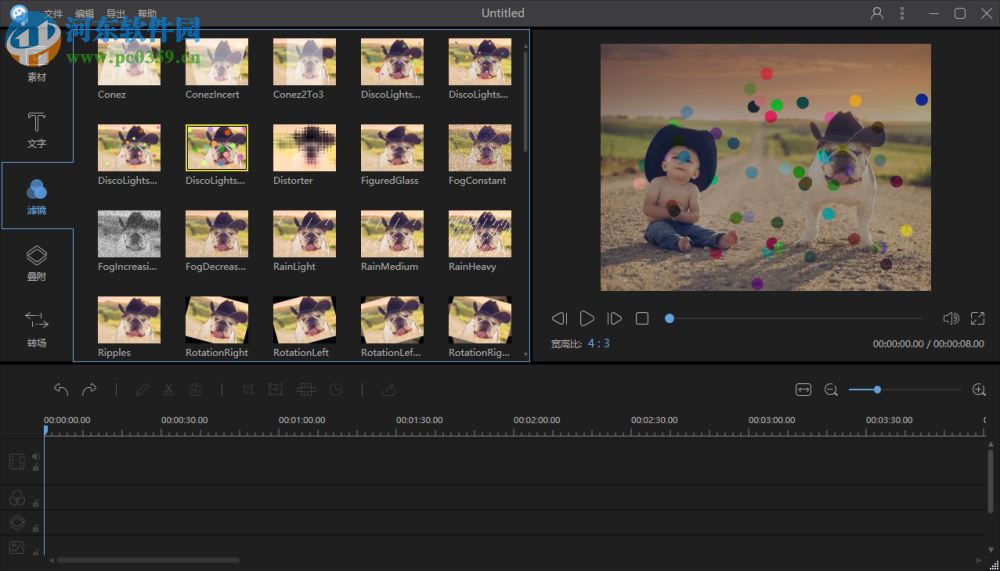
Task: Click the user account icon in title bar
Action: [877, 13]
